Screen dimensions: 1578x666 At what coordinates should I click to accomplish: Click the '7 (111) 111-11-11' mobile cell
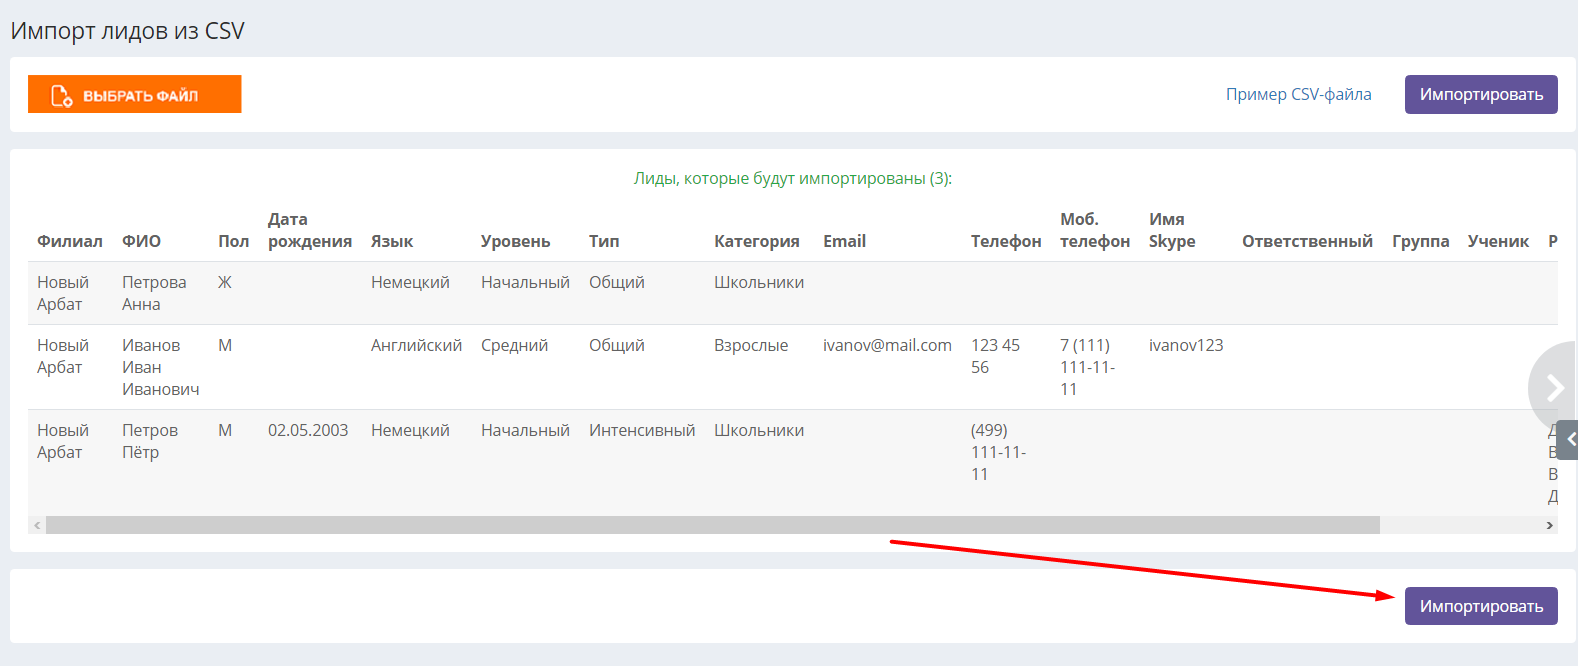click(1087, 367)
